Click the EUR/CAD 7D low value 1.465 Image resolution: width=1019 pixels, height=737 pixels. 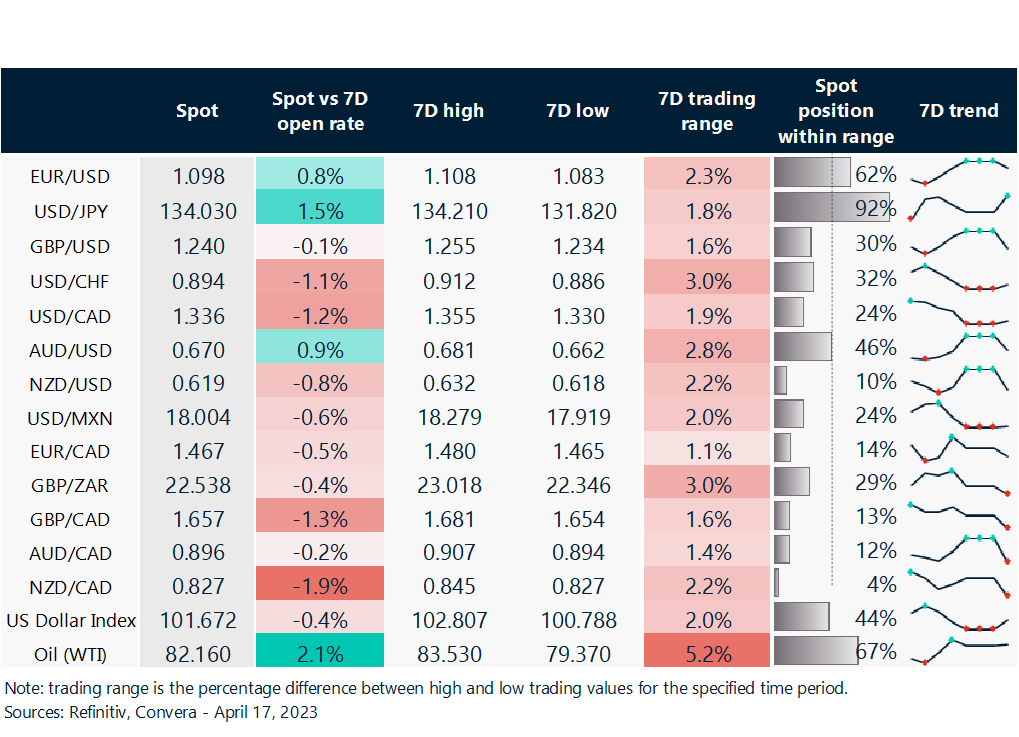(x=578, y=451)
